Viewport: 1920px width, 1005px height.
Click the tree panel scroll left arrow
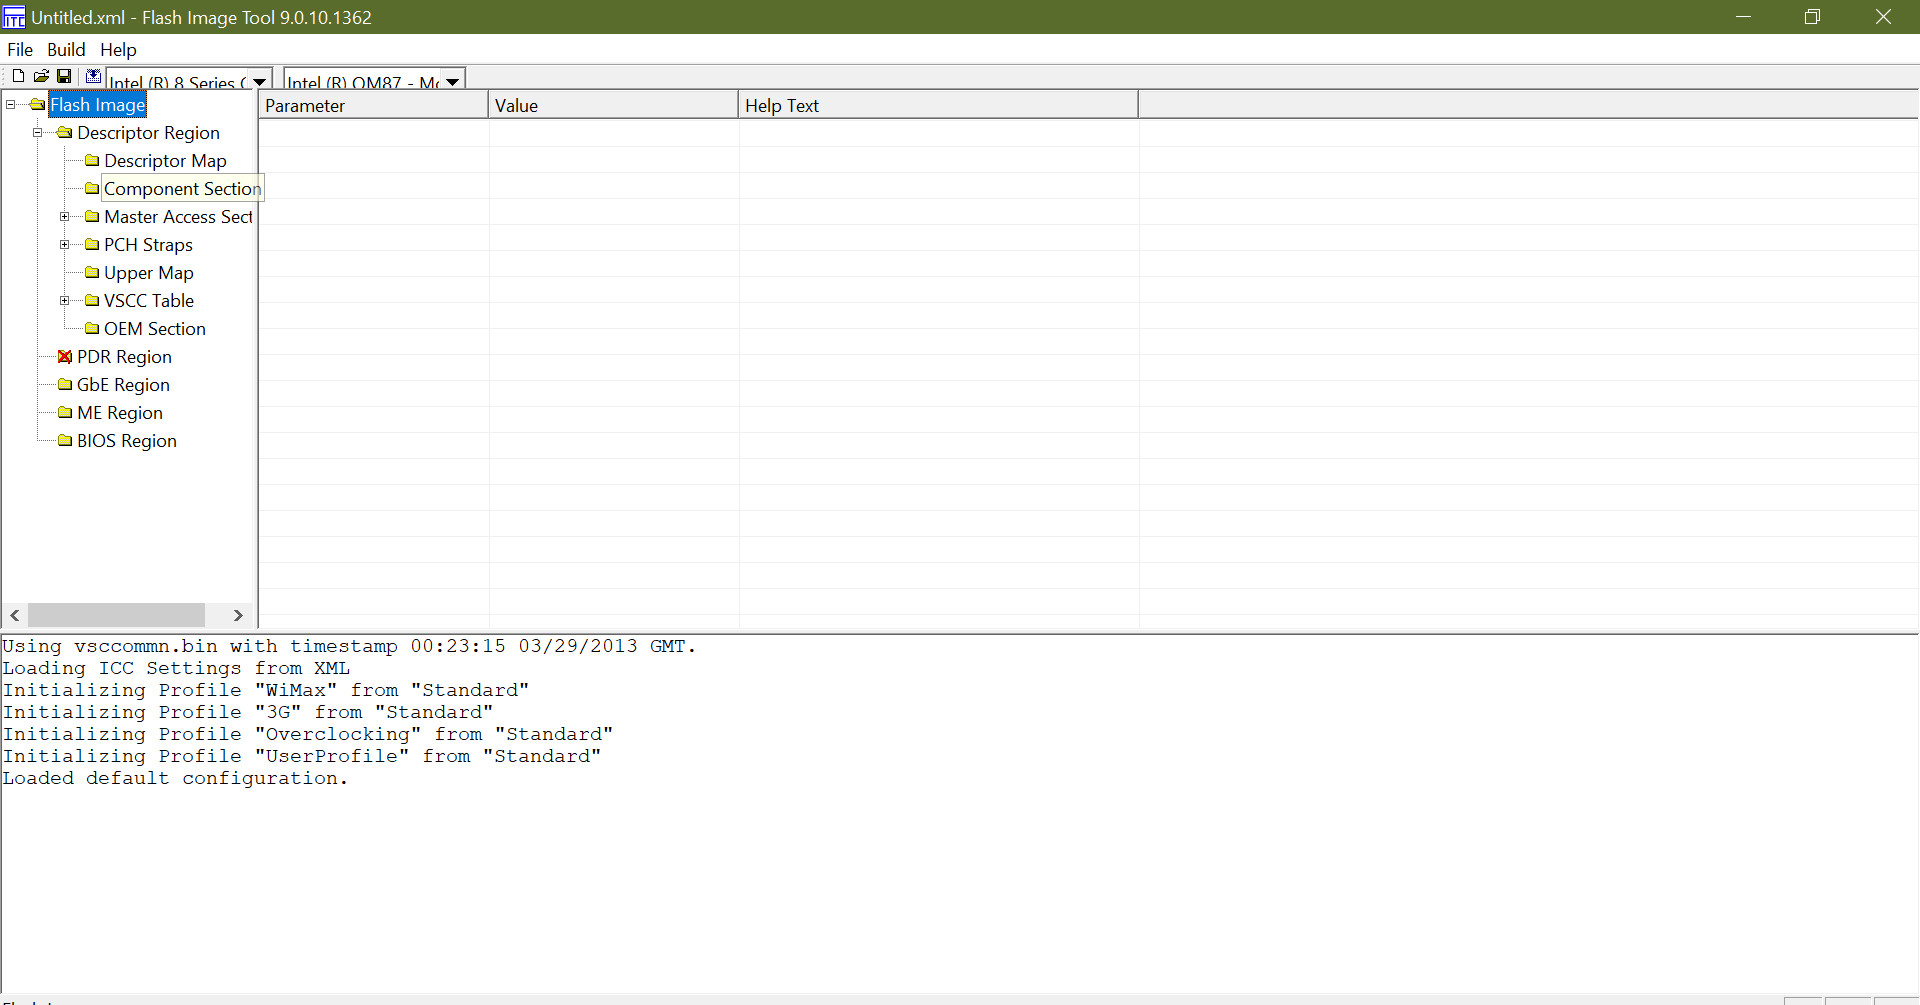tap(15, 615)
